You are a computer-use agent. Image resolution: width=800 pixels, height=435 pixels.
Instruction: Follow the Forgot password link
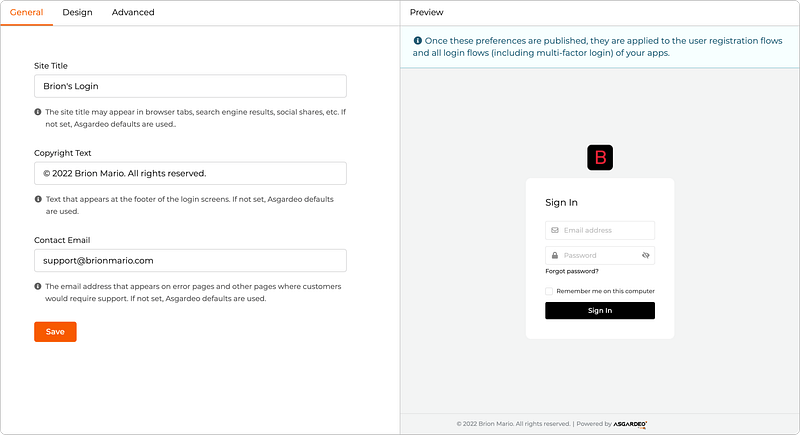(x=572, y=271)
